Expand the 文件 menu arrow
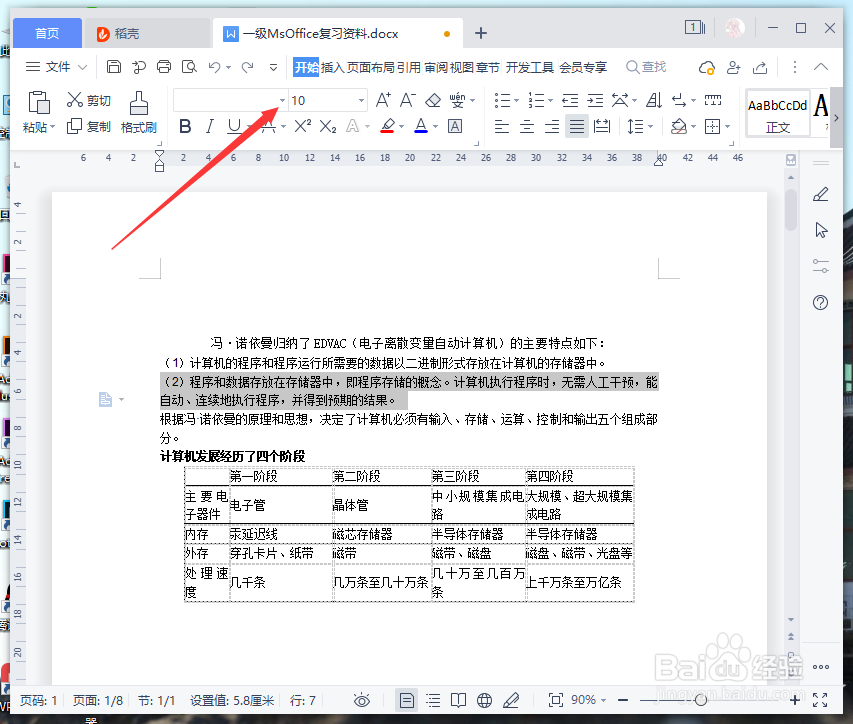 coord(82,67)
